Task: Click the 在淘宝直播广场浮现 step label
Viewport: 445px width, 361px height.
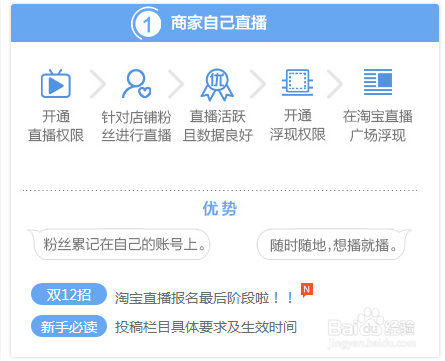Action: click(378, 126)
